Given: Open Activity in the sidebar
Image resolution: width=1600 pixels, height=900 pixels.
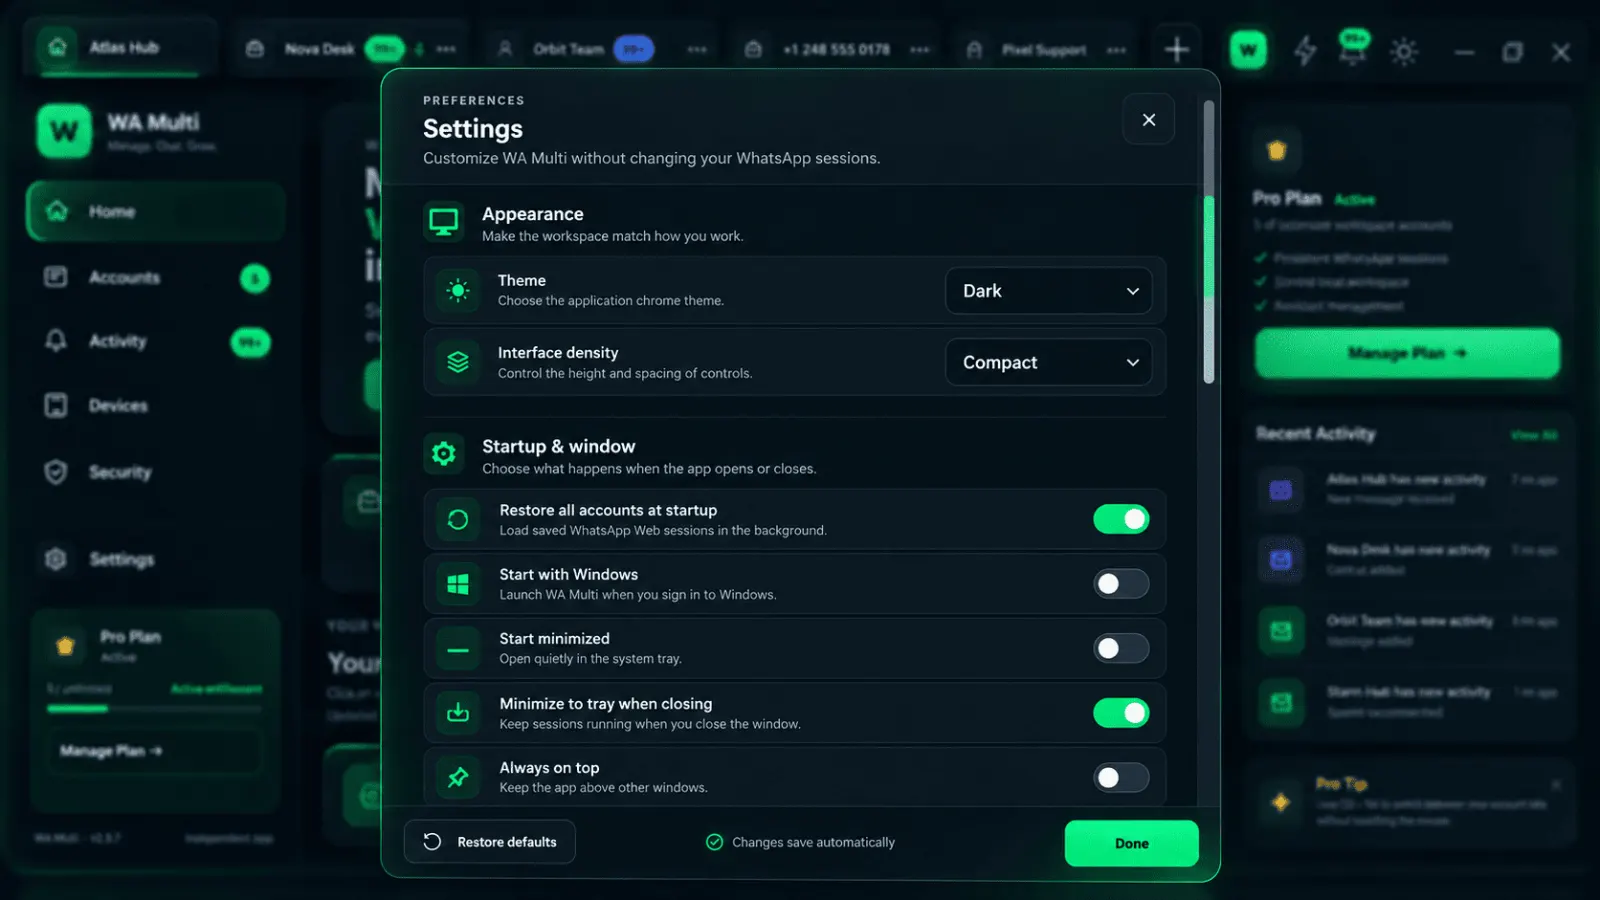Looking at the screenshot, I should pyautogui.click(x=155, y=342).
